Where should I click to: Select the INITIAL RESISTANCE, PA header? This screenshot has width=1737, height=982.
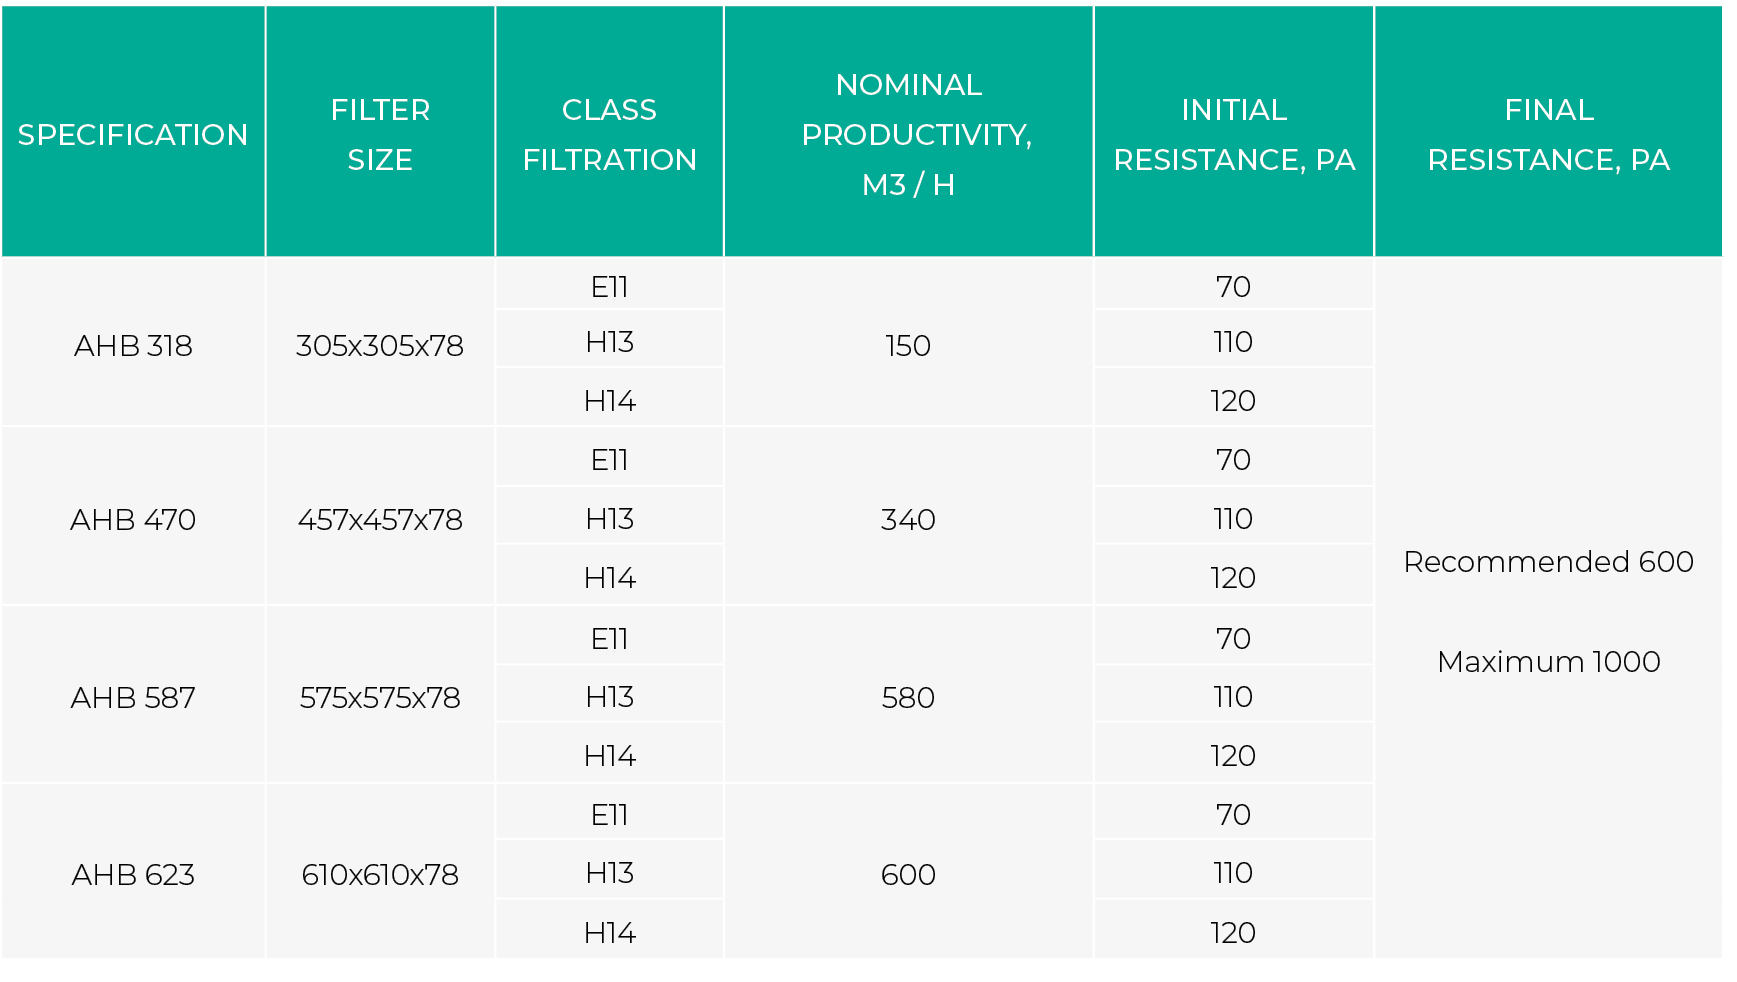1233,134
